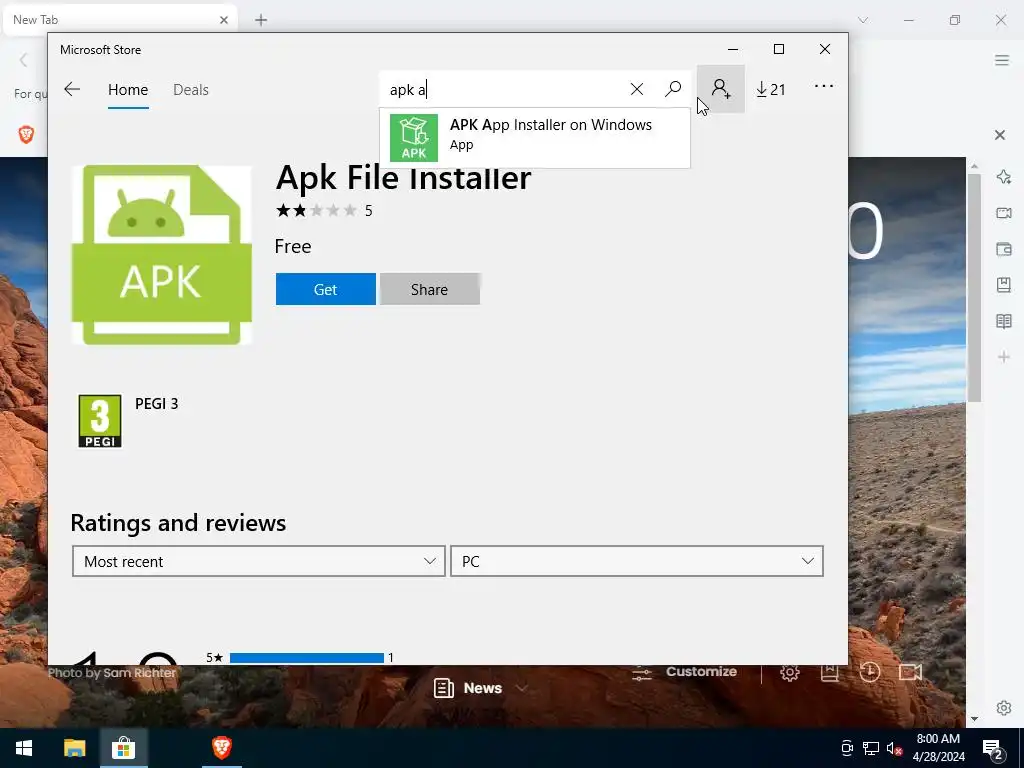Open sidebar settings gear
Viewport: 1024px width, 768px height.
pos(1004,708)
